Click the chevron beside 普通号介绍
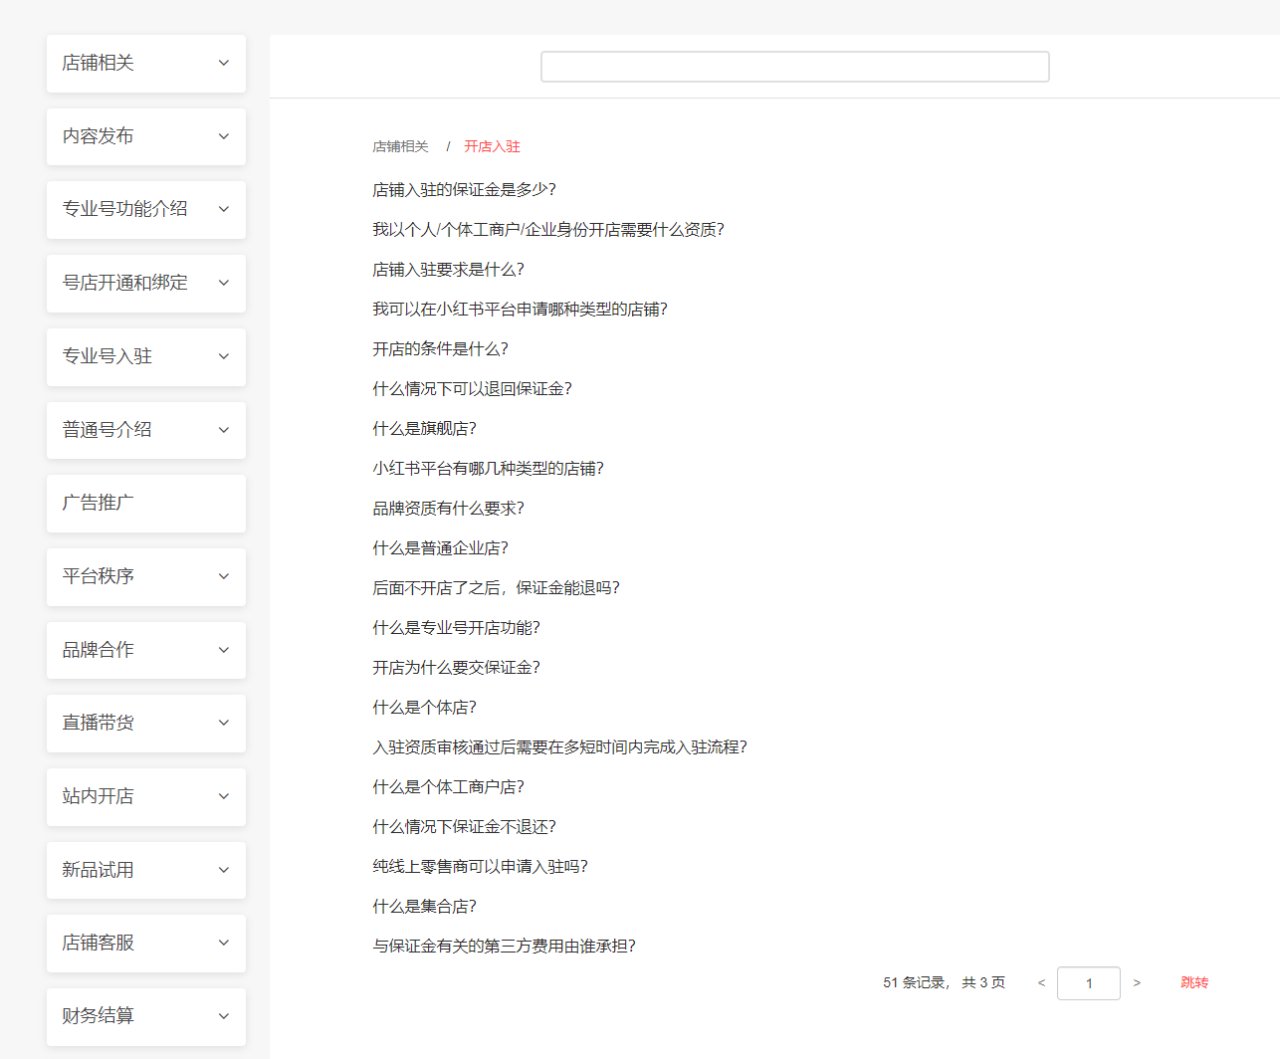The image size is (1280, 1059). coord(223,430)
